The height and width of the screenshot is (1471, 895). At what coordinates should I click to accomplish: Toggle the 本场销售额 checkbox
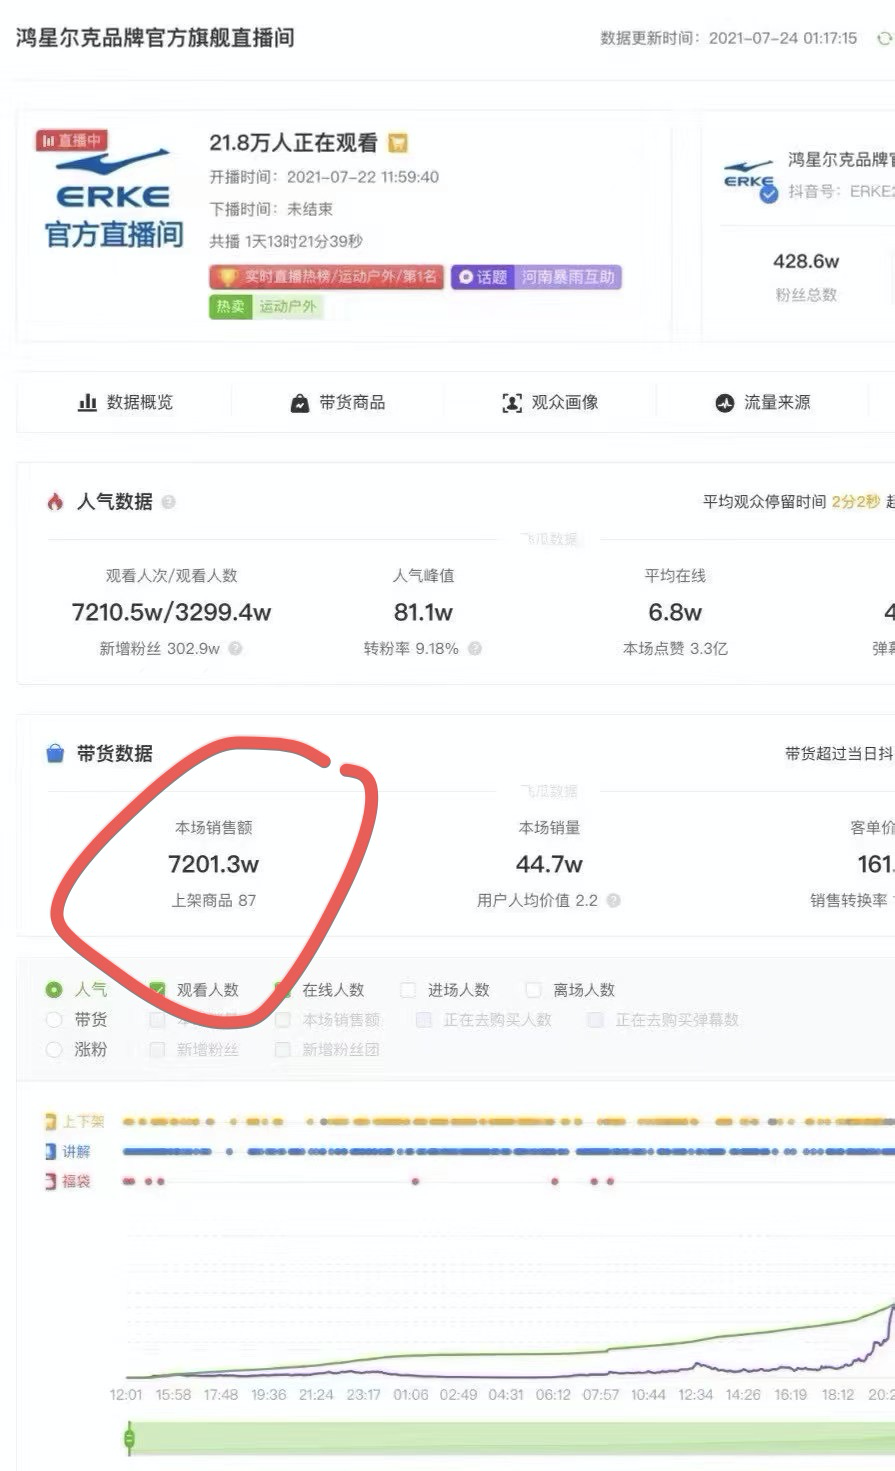(x=283, y=1020)
